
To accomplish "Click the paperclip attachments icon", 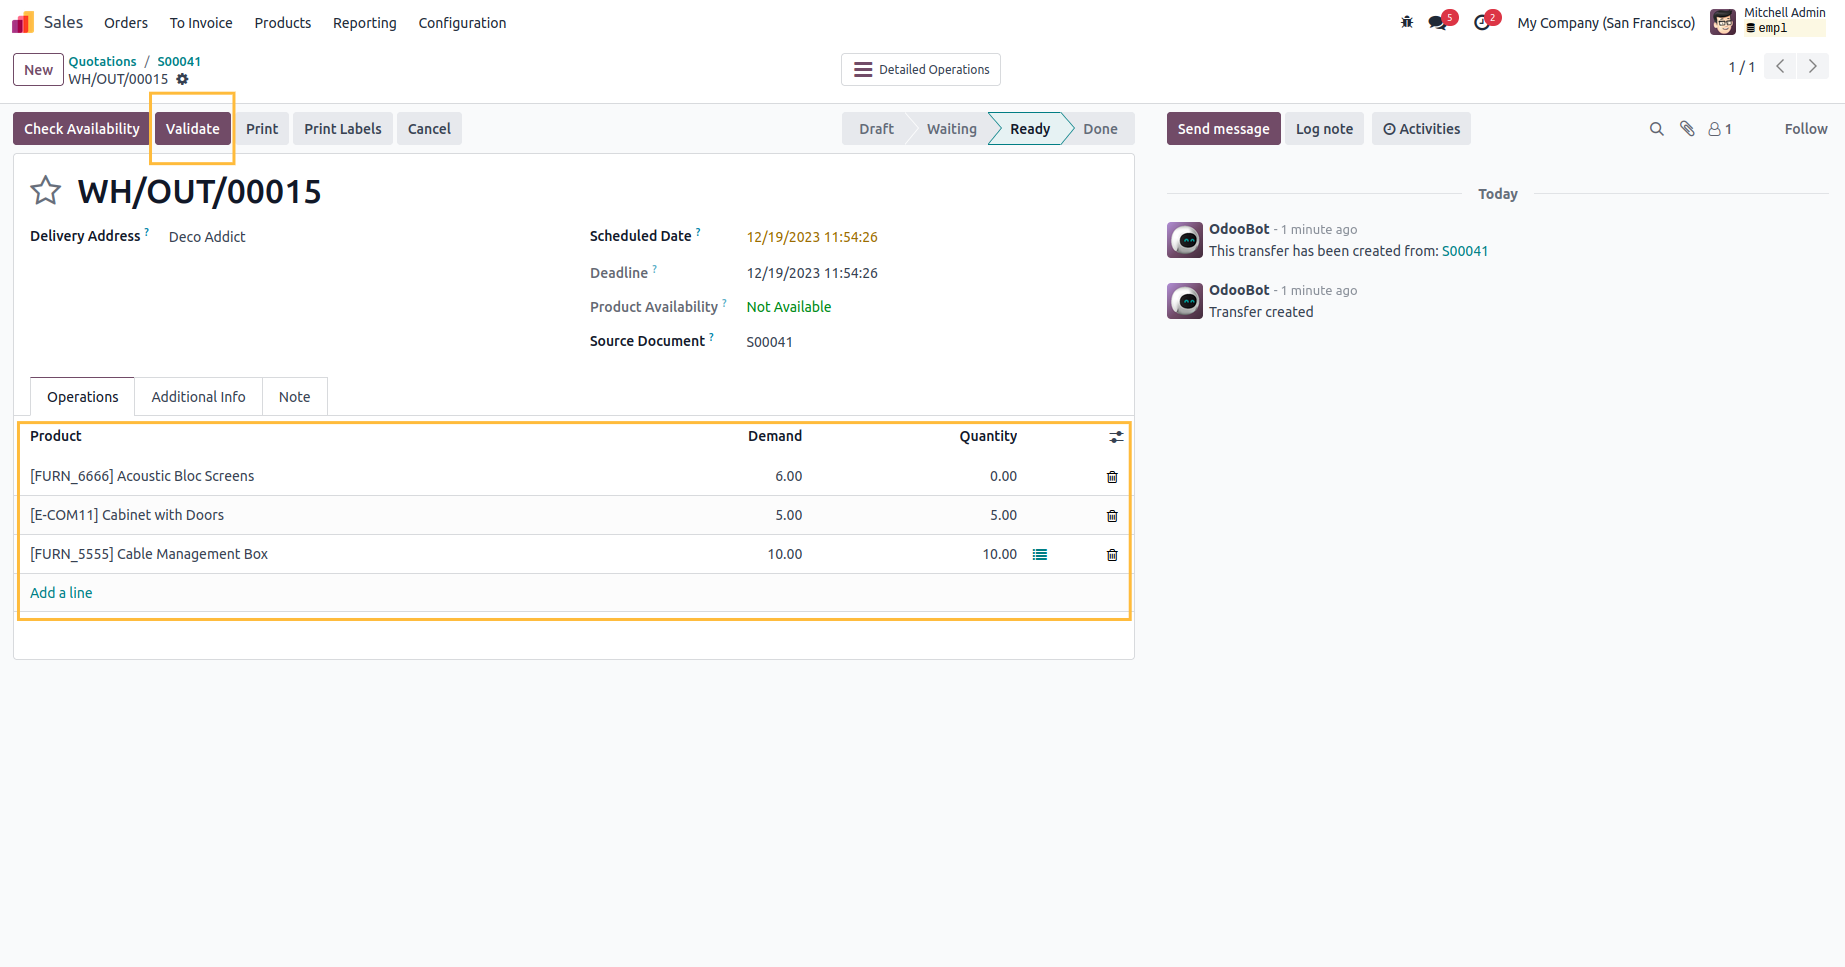I will click(x=1687, y=129).
